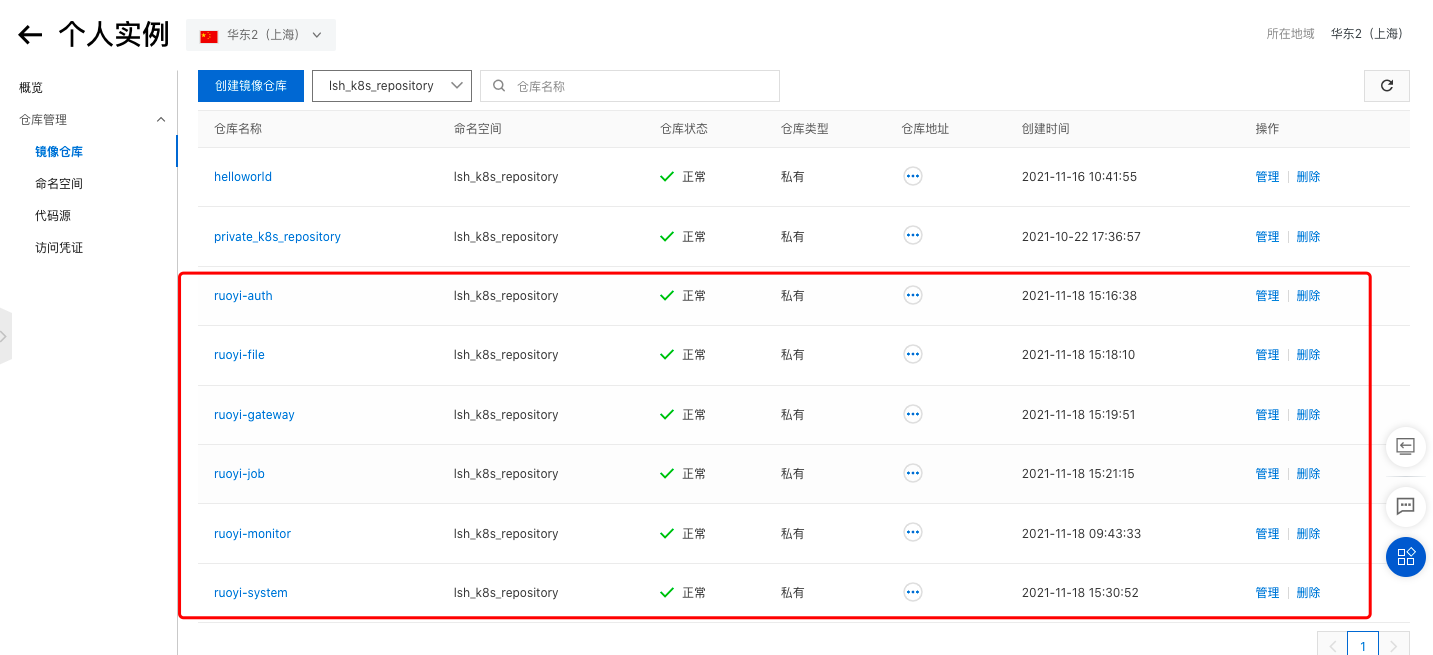
Task: Refresh the repository list
Action: coord(1386,86)
